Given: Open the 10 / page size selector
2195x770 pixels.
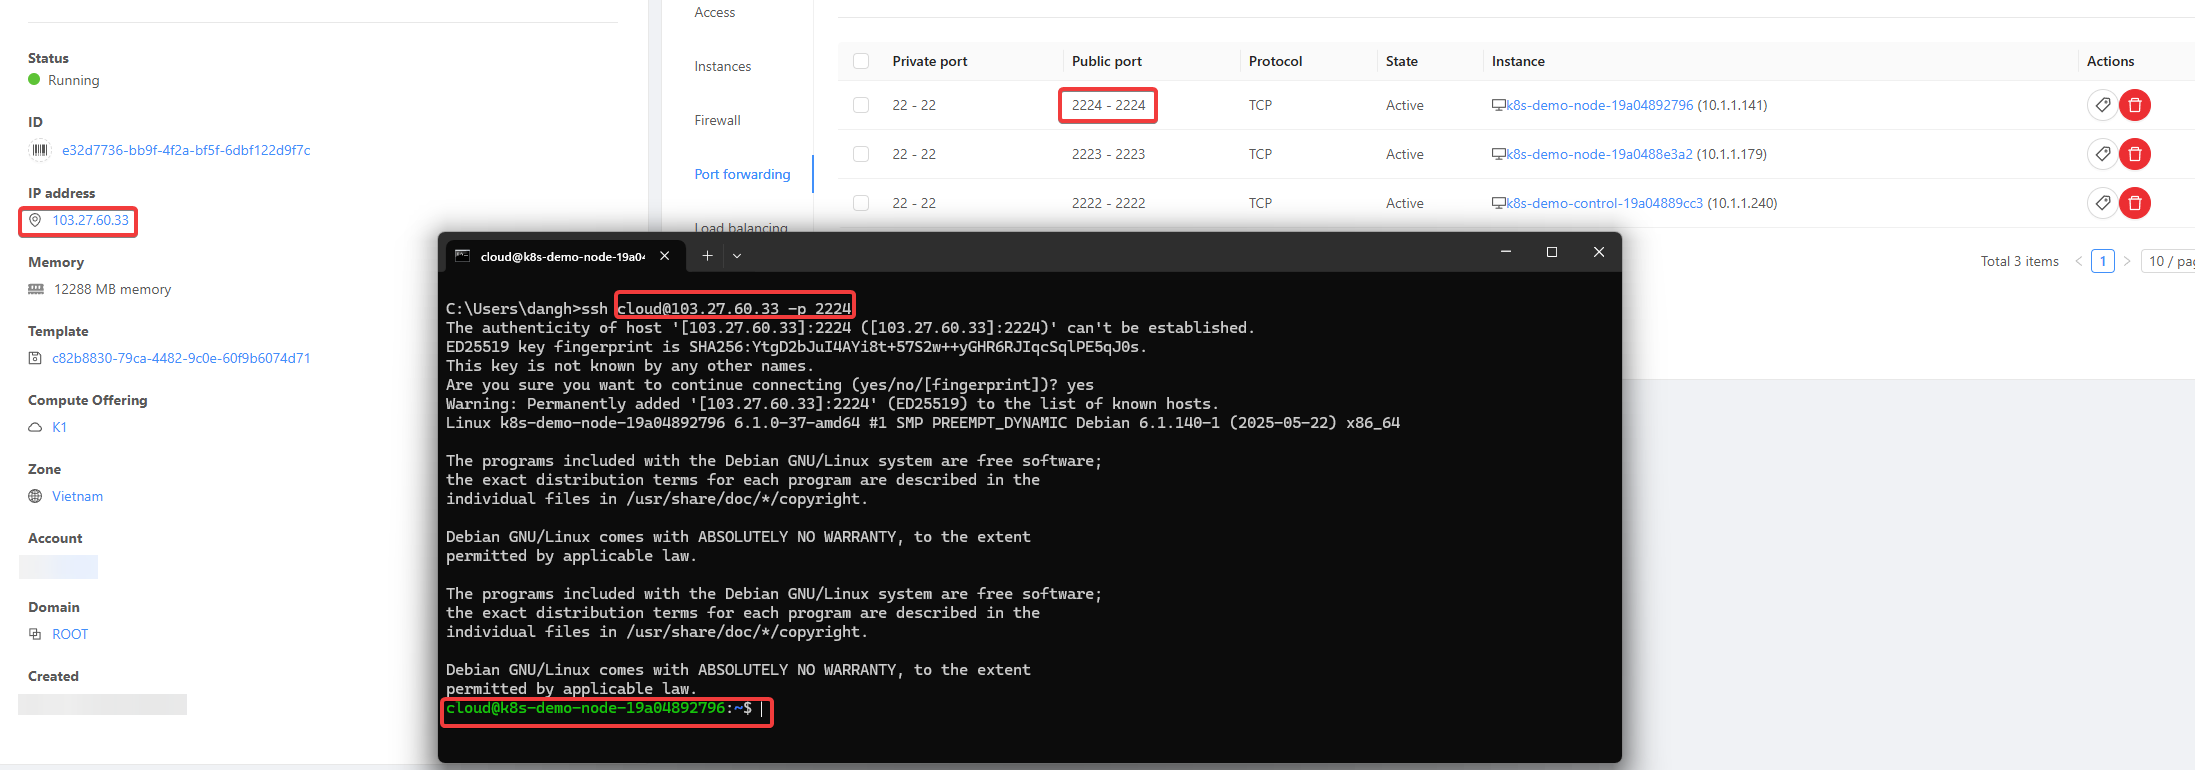Looking at the screenshot, I should (2170, 261).
